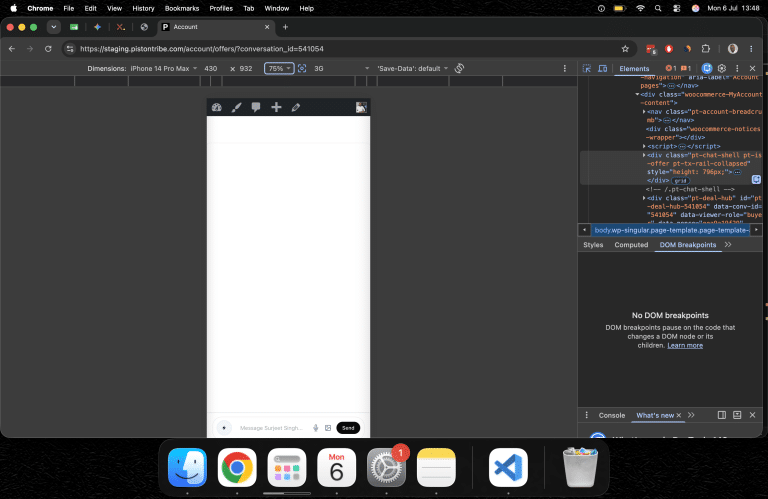
Task: Click the microphone icon in the message bar
Action: (315, 428)
